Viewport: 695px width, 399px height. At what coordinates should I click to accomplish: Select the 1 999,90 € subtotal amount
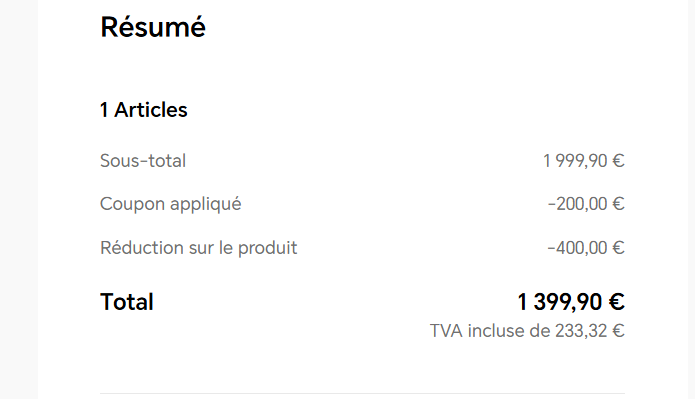[x=584, y=160]
